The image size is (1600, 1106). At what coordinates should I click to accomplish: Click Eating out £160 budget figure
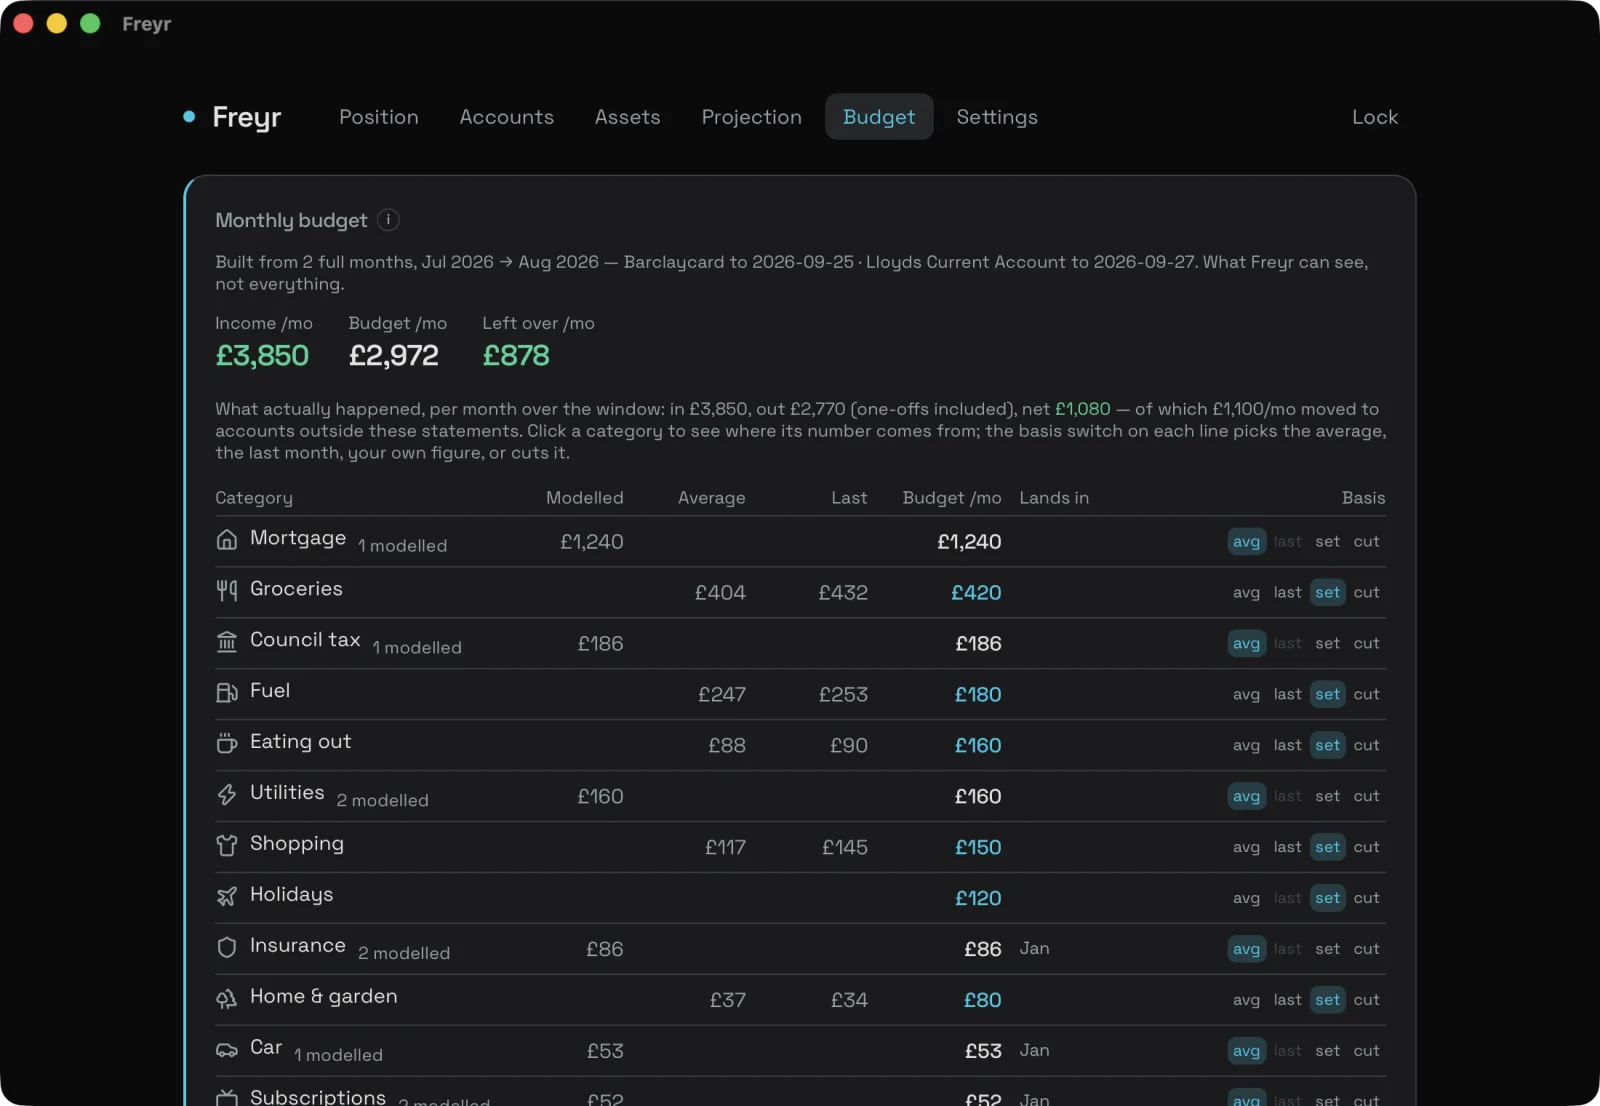coord(978,746)
